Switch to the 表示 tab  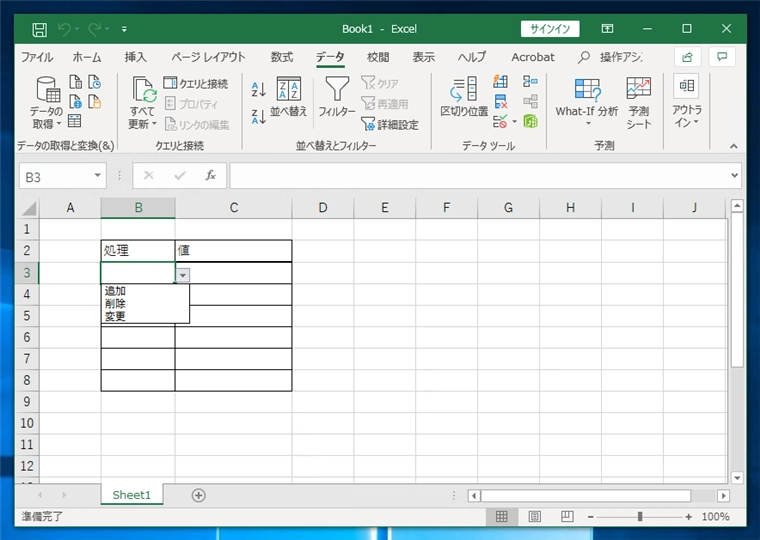[424, 57]
